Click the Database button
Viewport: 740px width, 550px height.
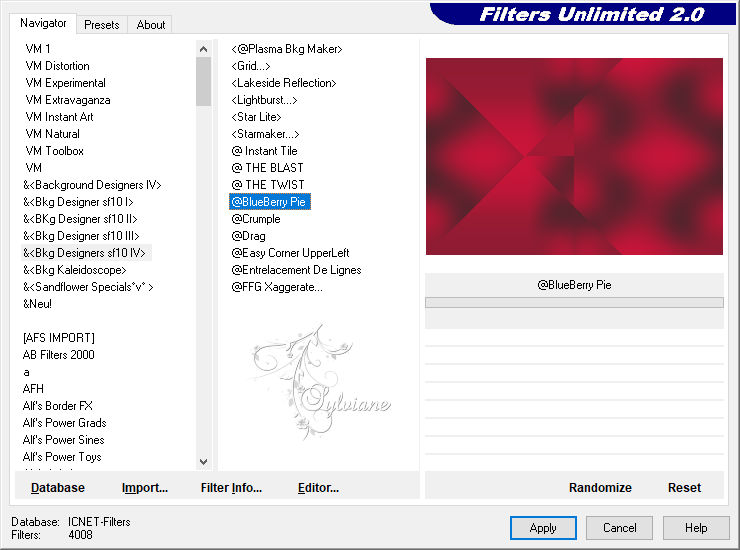(58, 488)
